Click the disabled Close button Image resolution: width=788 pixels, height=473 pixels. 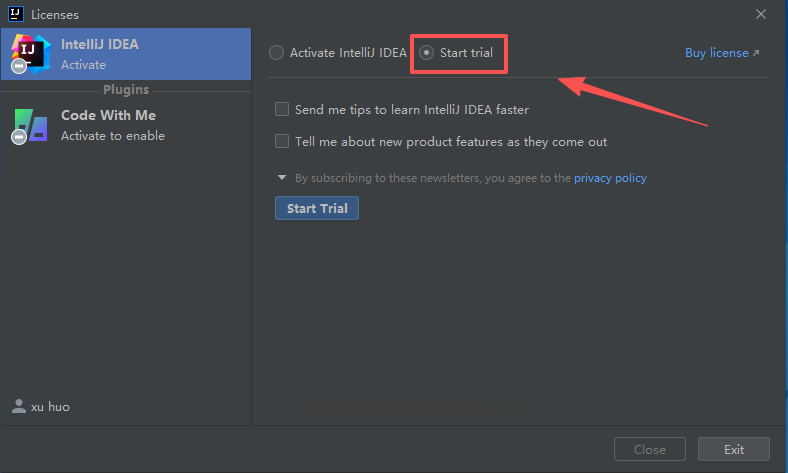(650, 449)
